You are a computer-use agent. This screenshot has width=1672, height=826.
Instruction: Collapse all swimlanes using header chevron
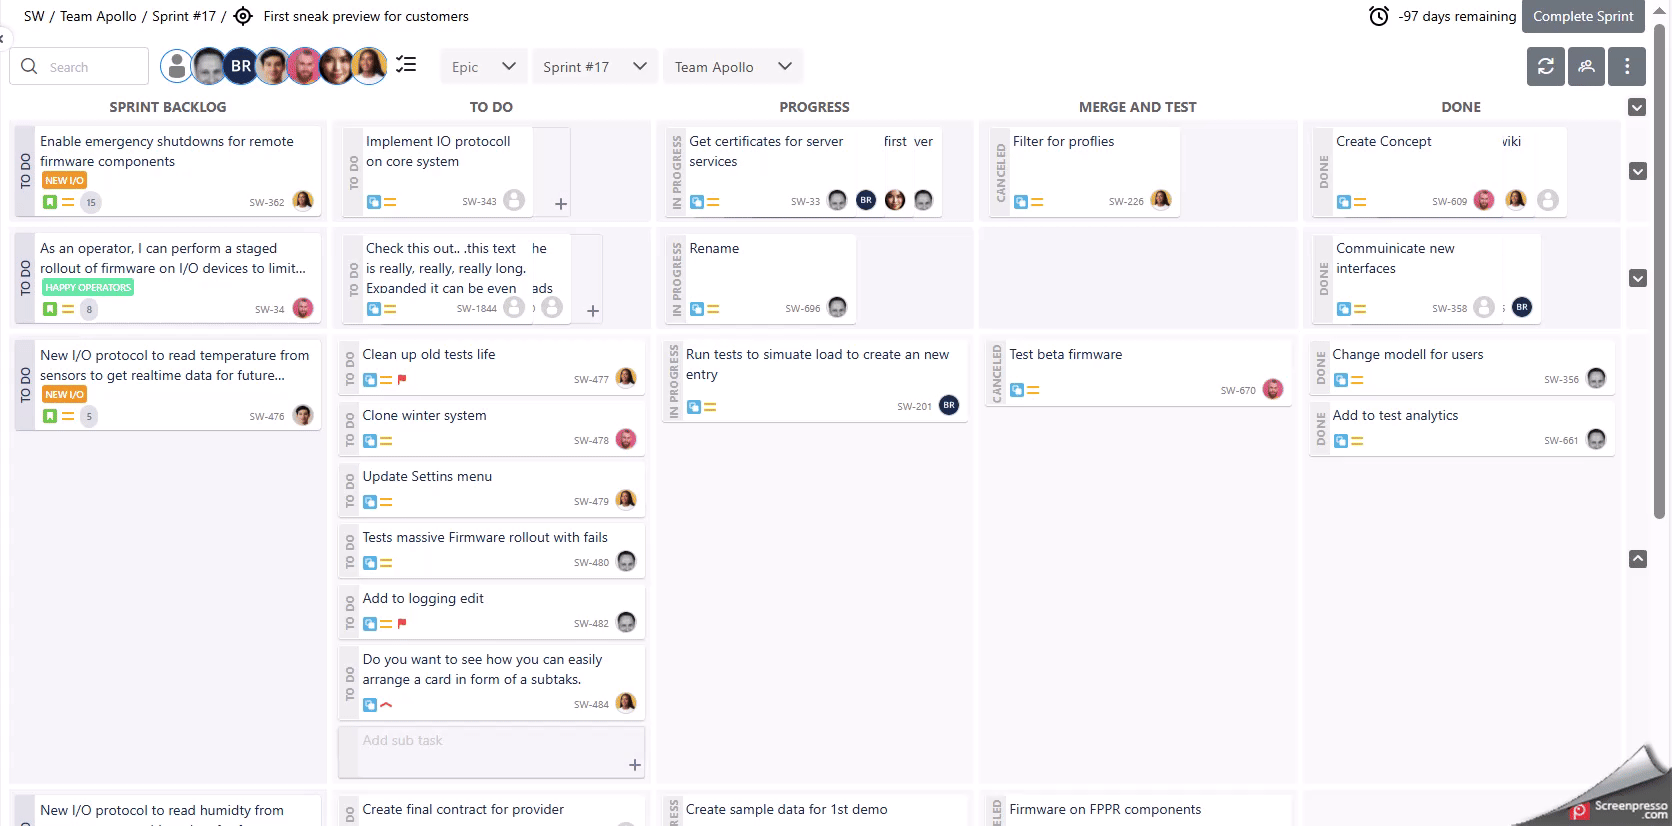click(1637, 107)
